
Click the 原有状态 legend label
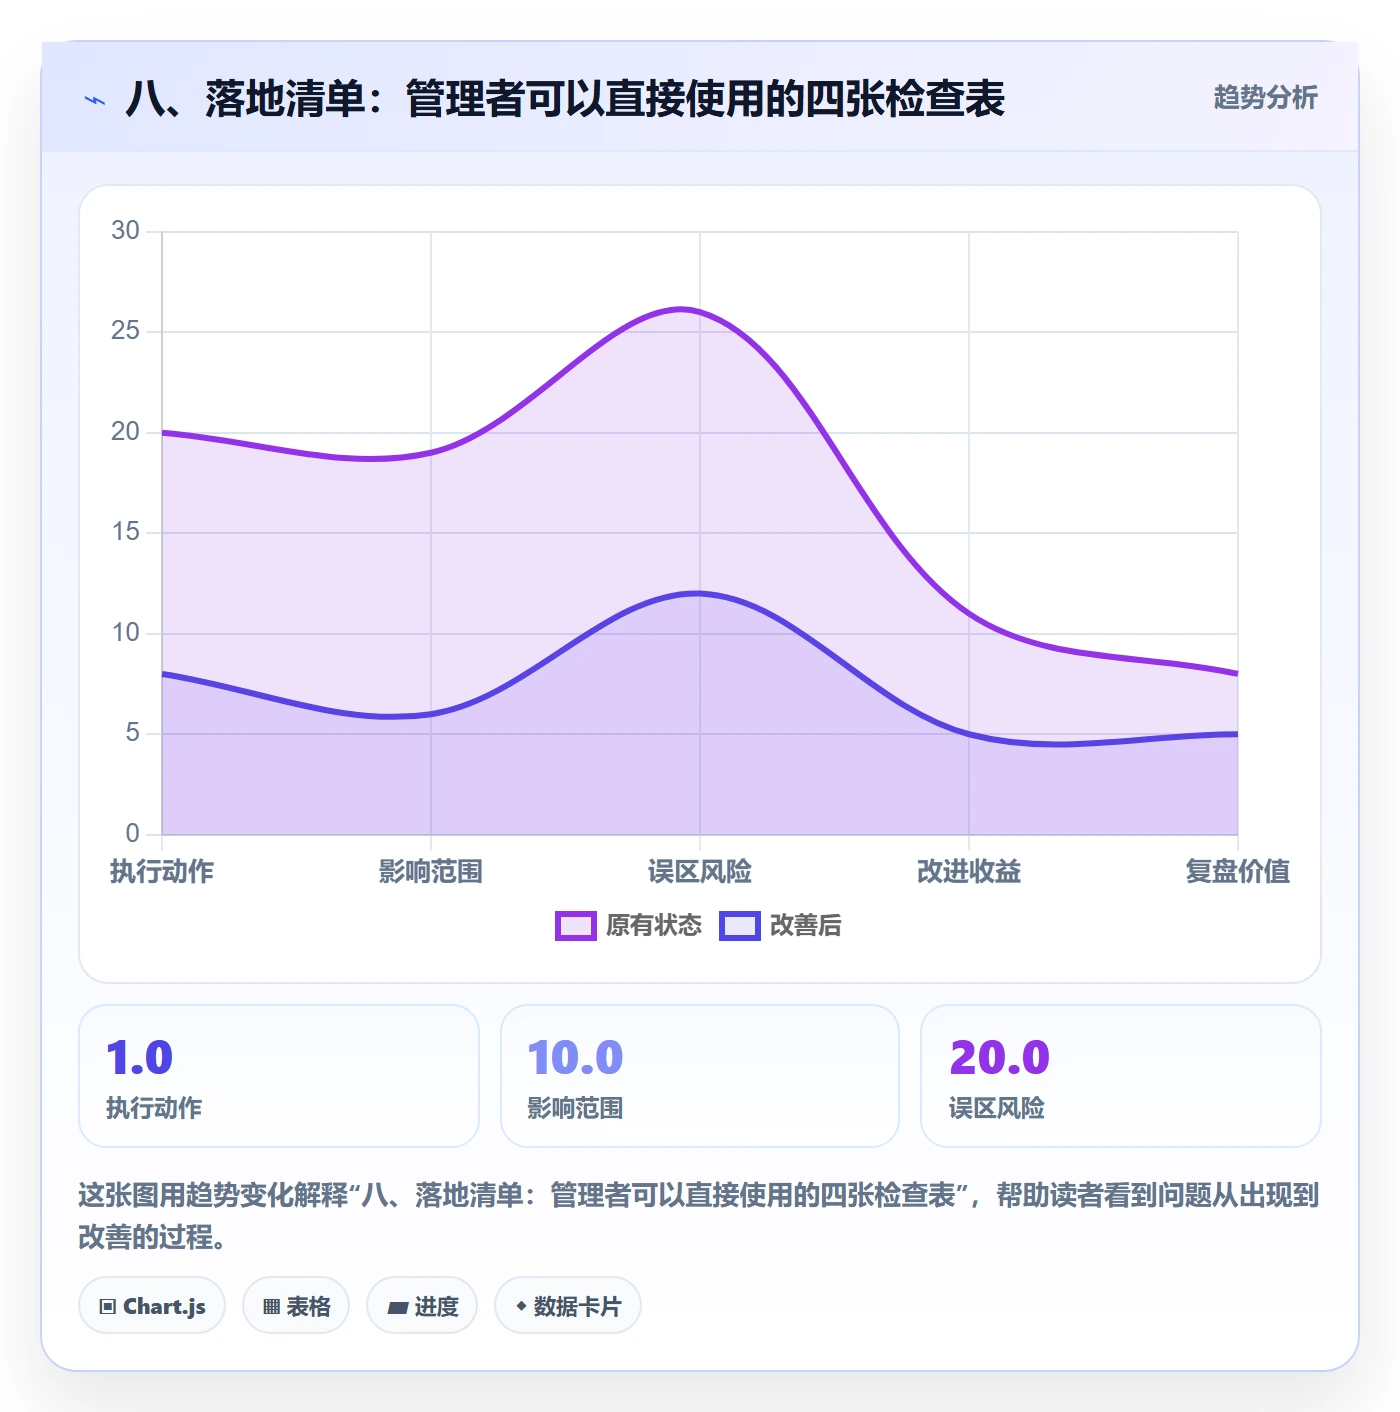click(x=654, y=926)
